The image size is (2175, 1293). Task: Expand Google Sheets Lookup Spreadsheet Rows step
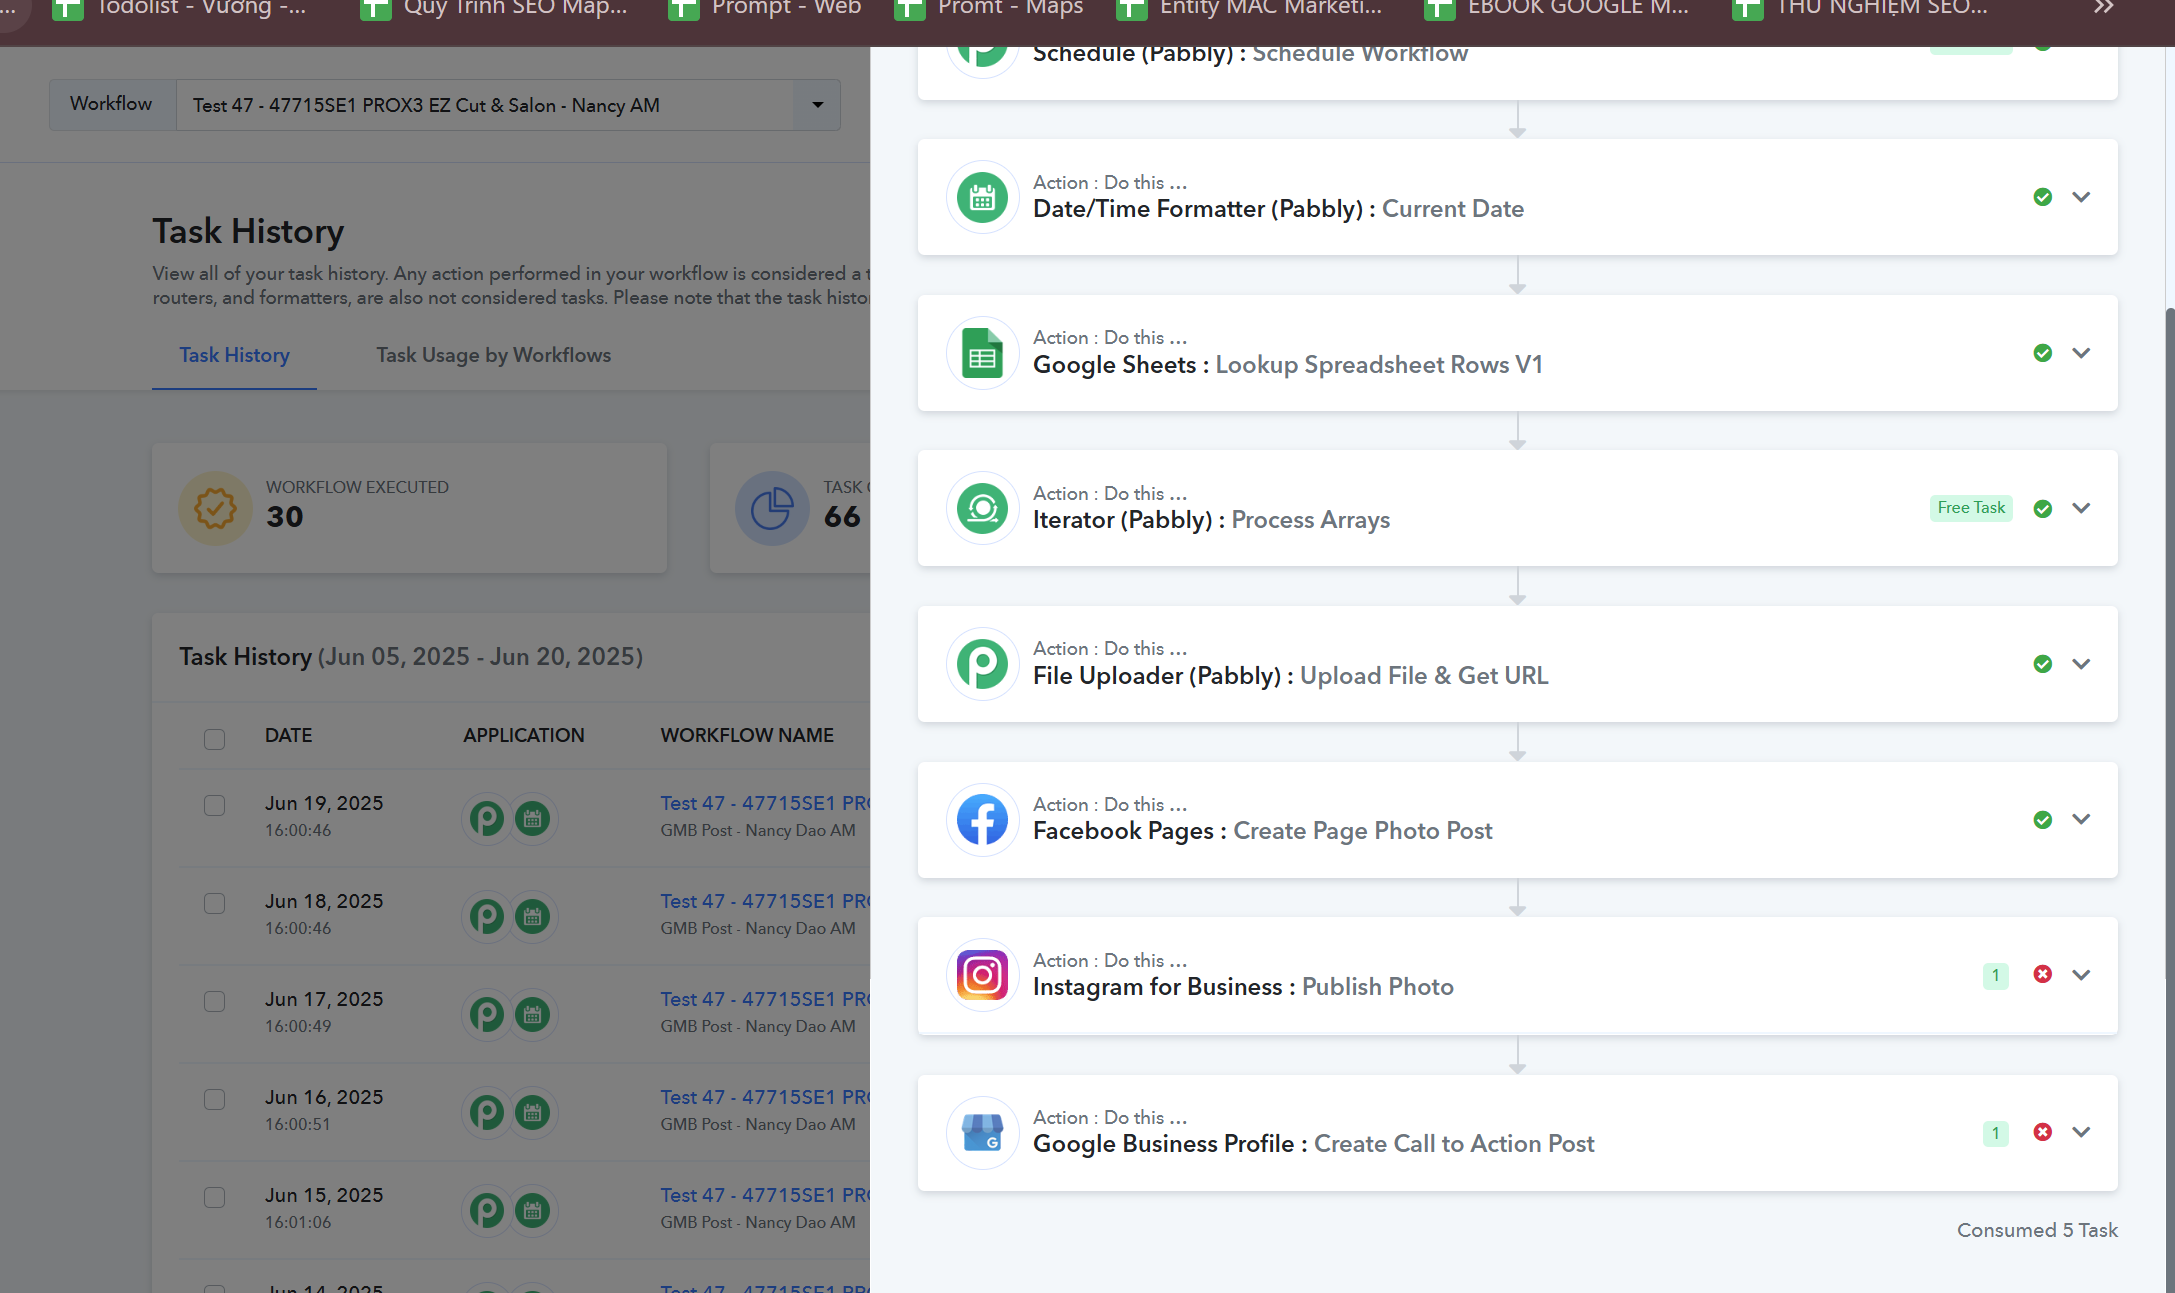(x=2081, y=353)
